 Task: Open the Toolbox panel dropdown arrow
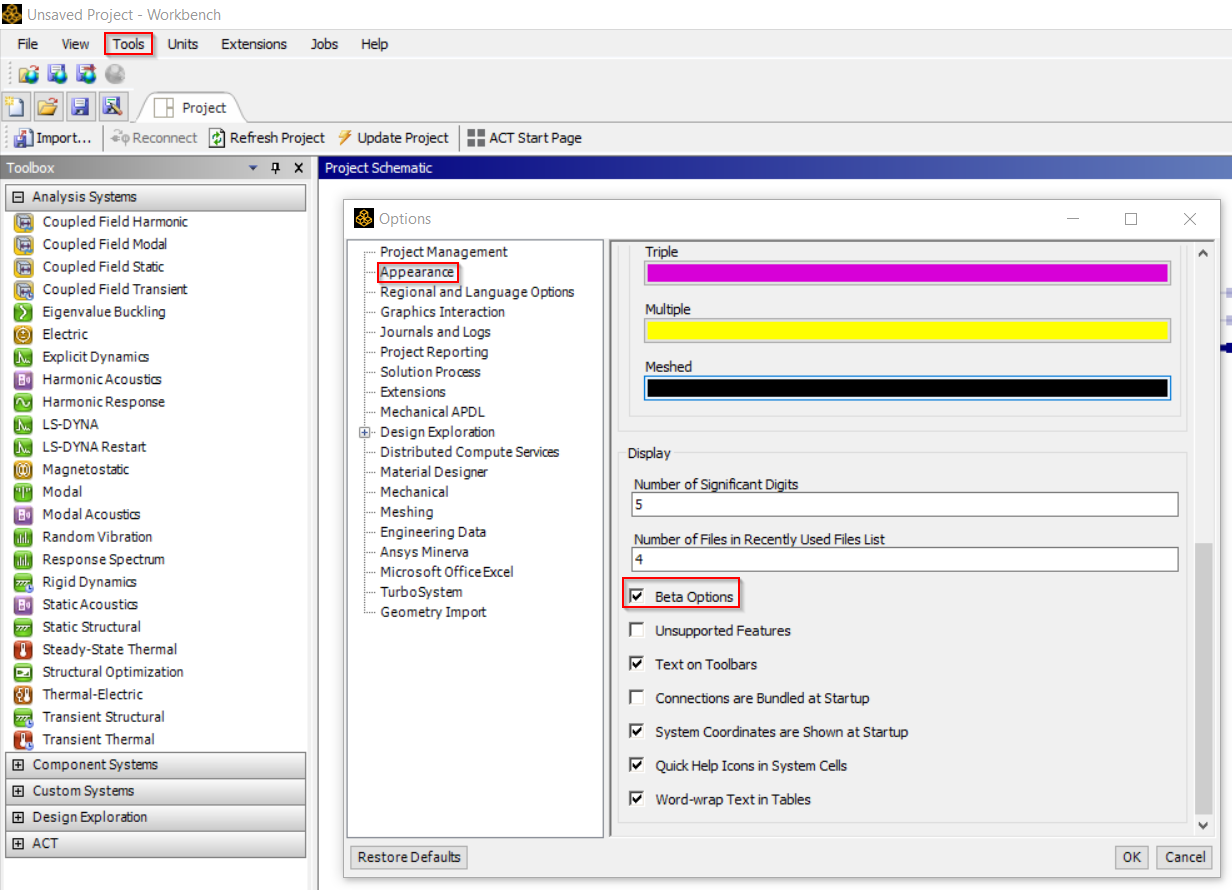click(254, 169)
